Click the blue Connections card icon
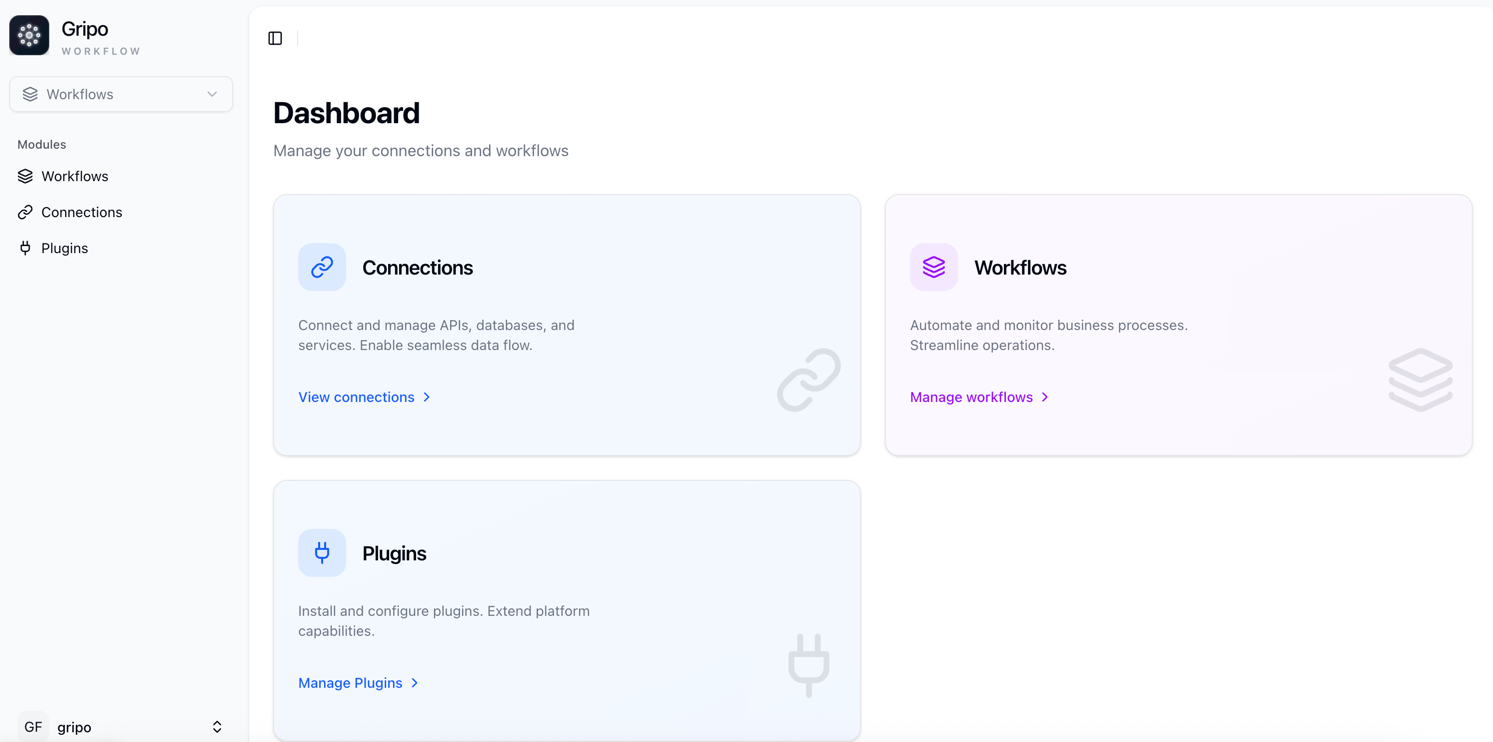Viewport: 1493px width, 742px height. pyautogui.click(x=322, y=267)
